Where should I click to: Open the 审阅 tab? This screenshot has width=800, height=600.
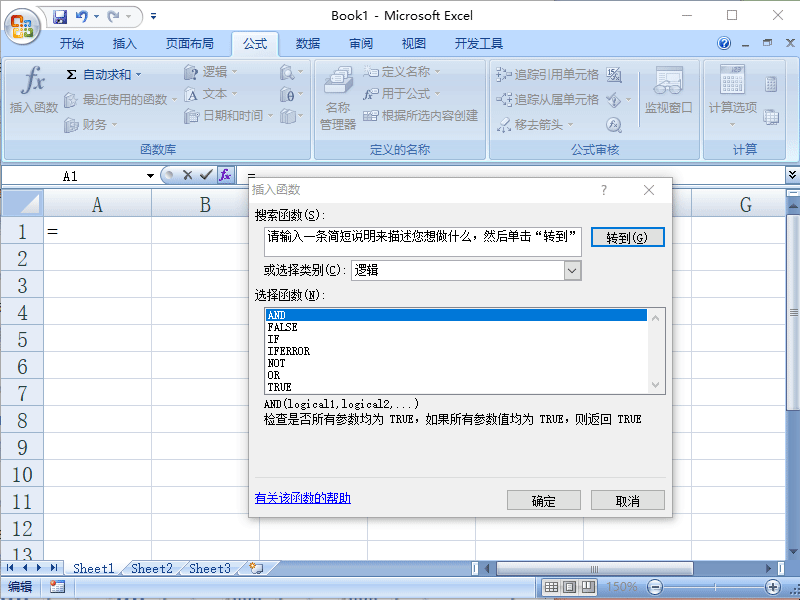pos(361,44)
